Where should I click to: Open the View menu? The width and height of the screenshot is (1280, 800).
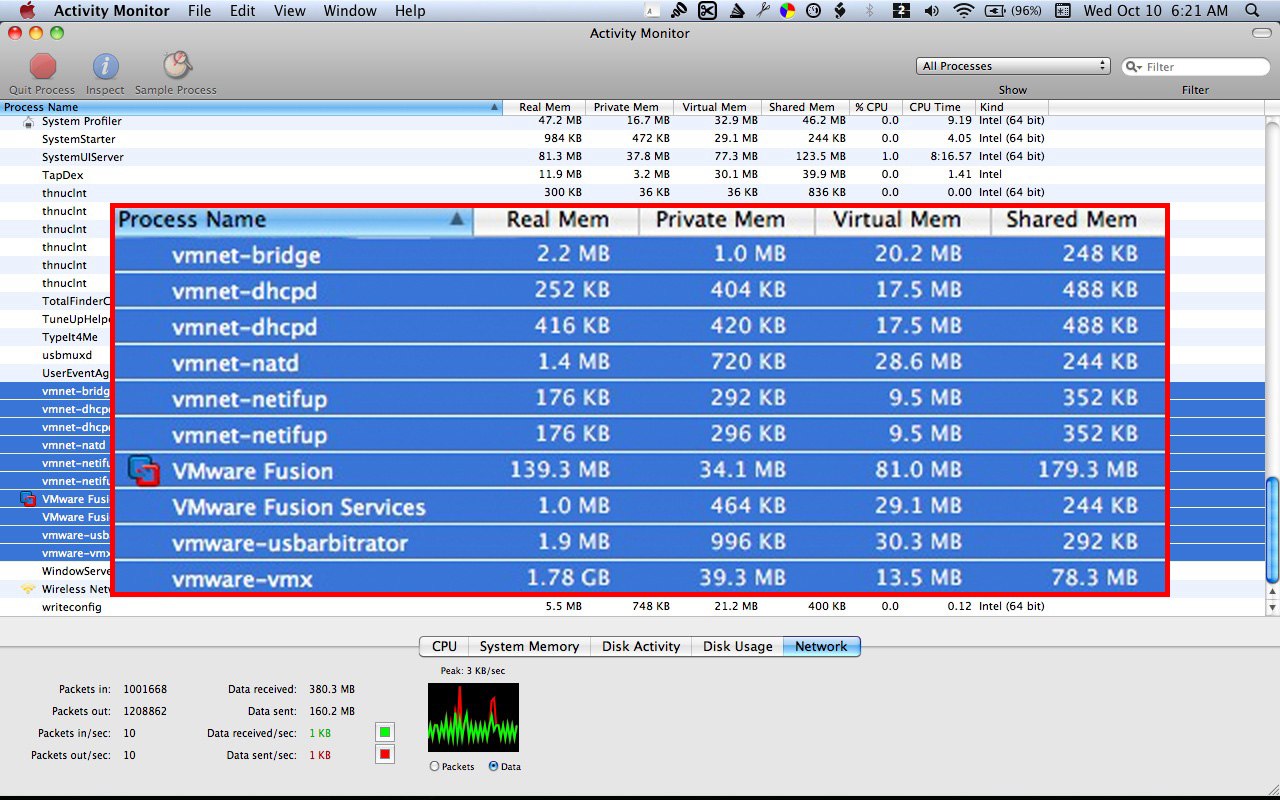click(290, 11)
